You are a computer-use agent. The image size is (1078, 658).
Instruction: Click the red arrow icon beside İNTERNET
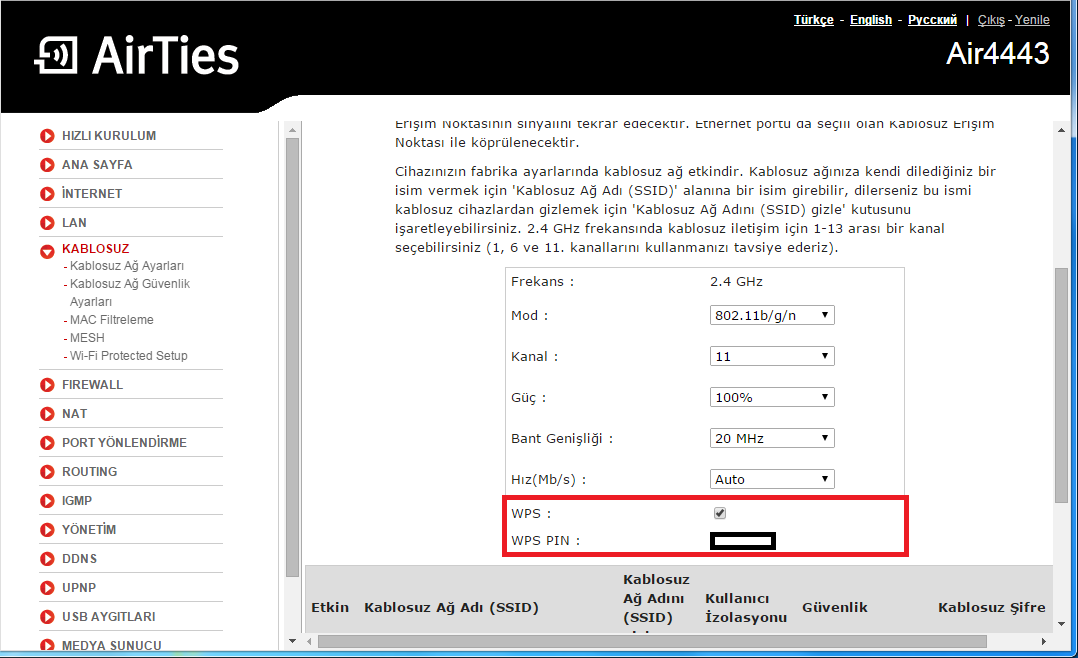(47, 194)
